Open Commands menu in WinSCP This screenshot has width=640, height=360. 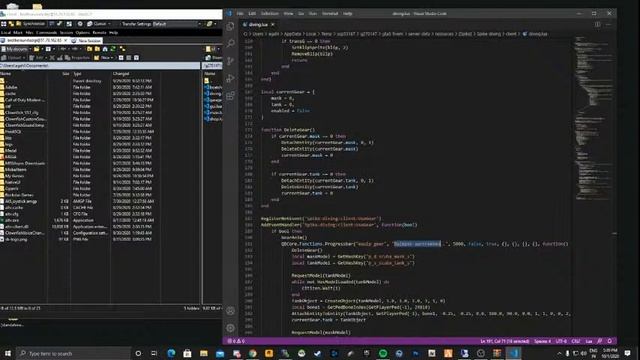(x=47, y=33)
